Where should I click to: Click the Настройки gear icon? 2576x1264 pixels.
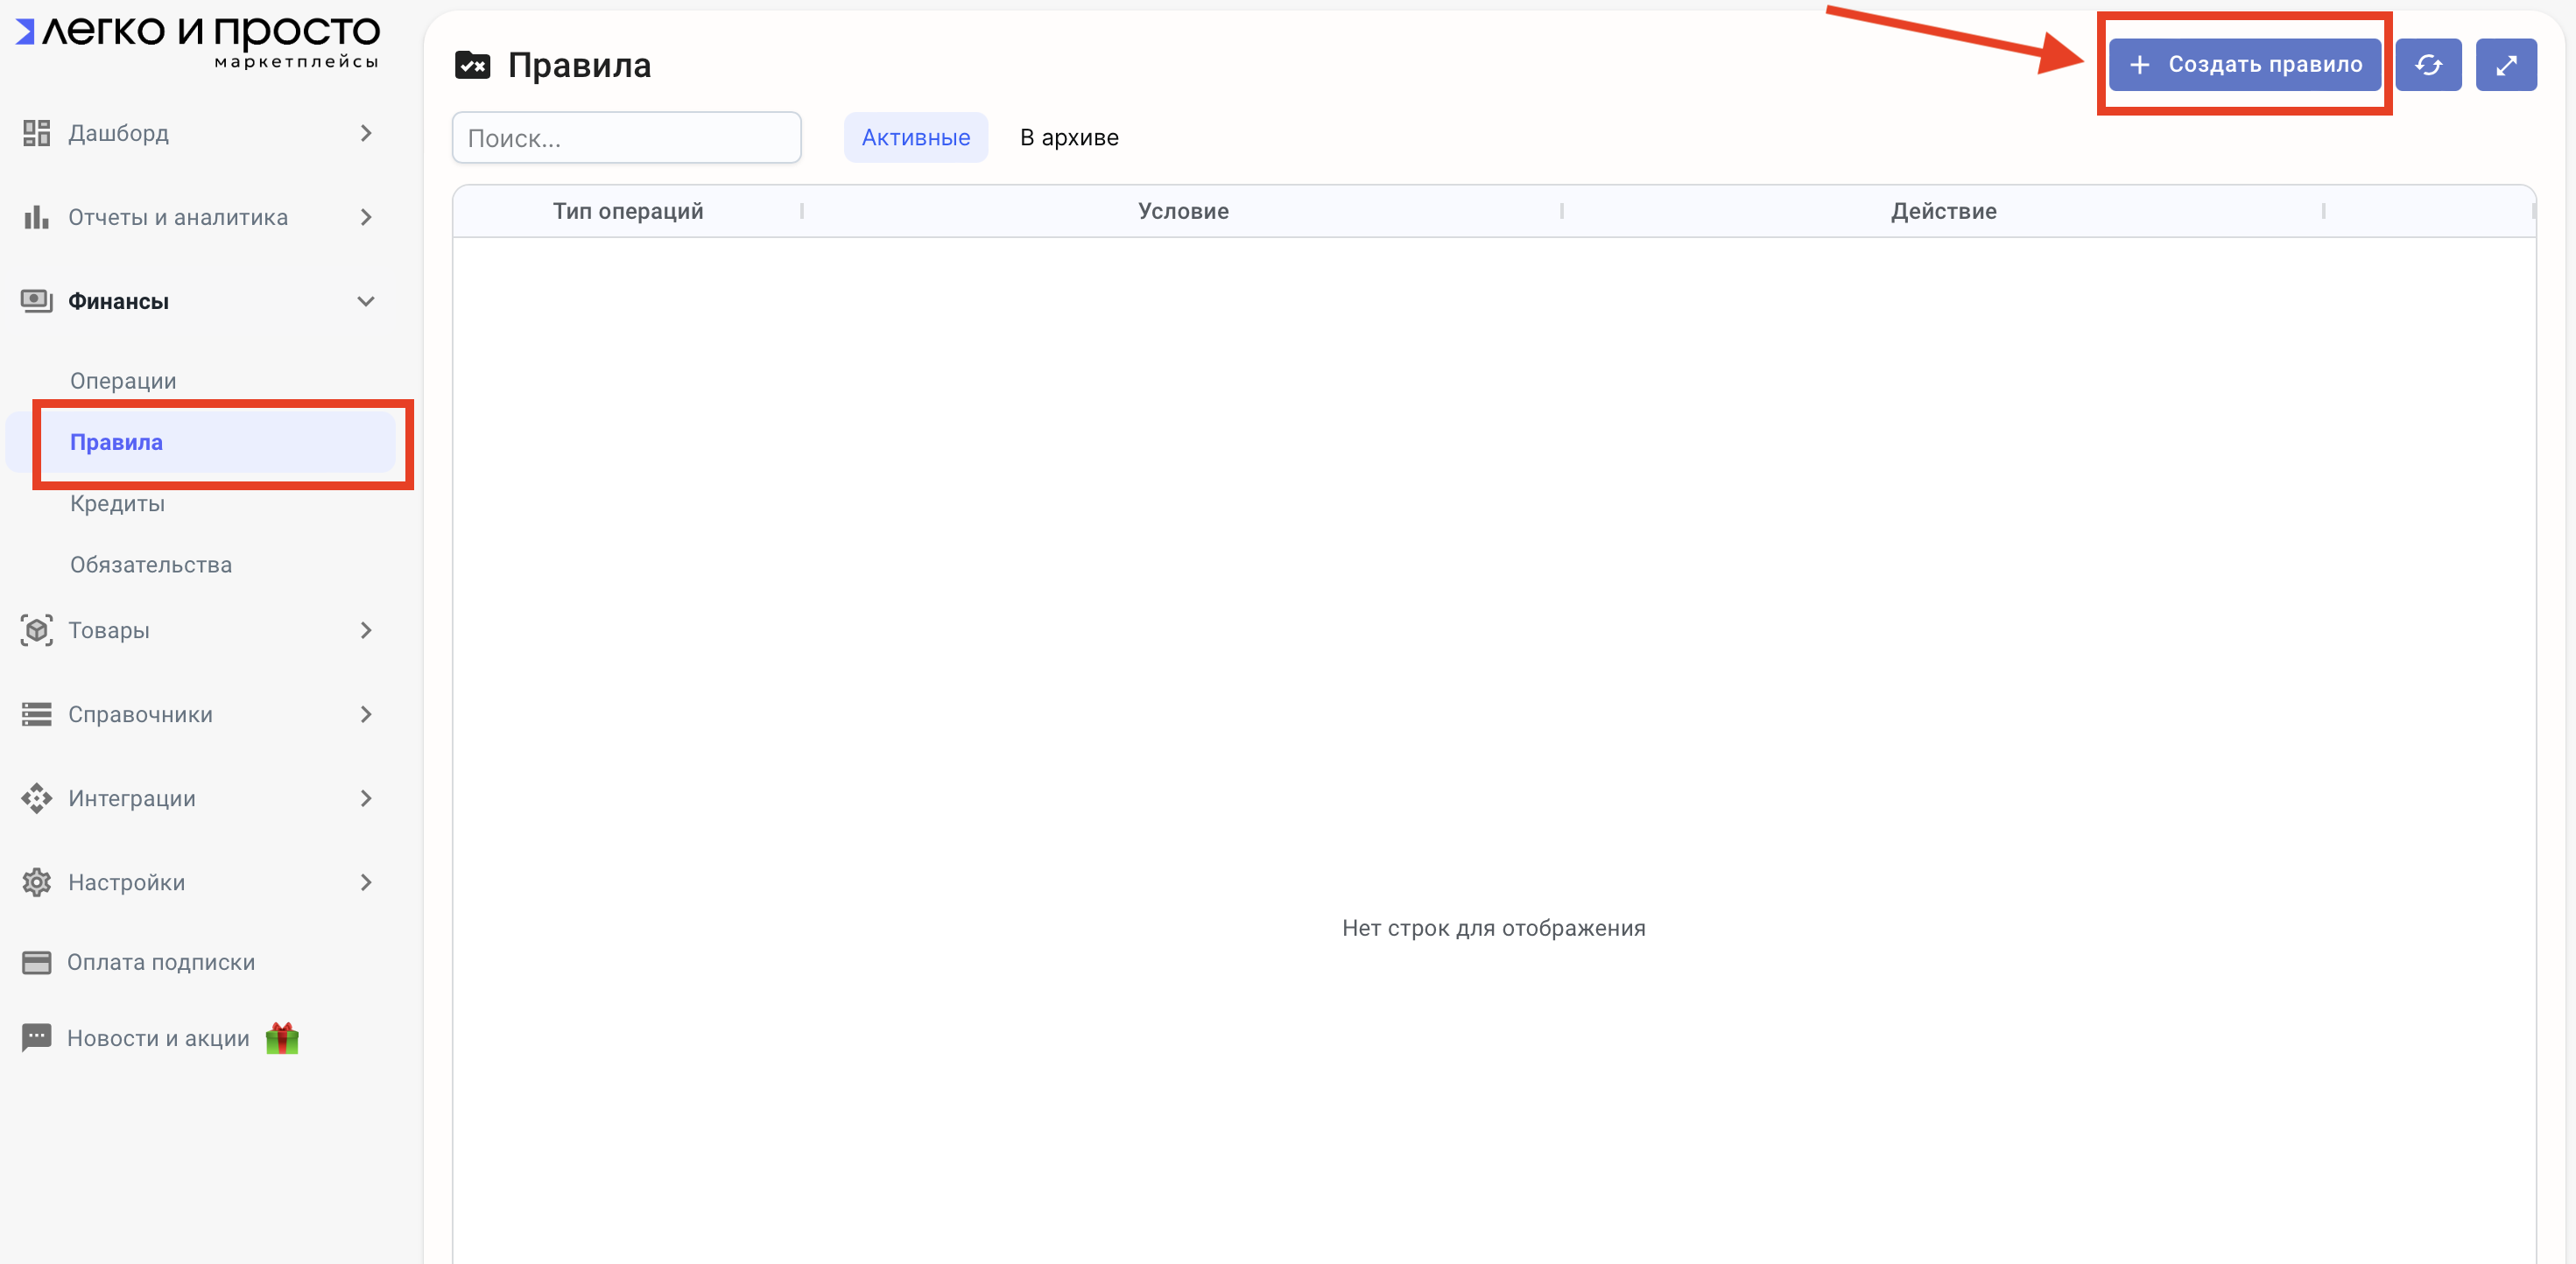pyautogui.click(x=36, y=882)
